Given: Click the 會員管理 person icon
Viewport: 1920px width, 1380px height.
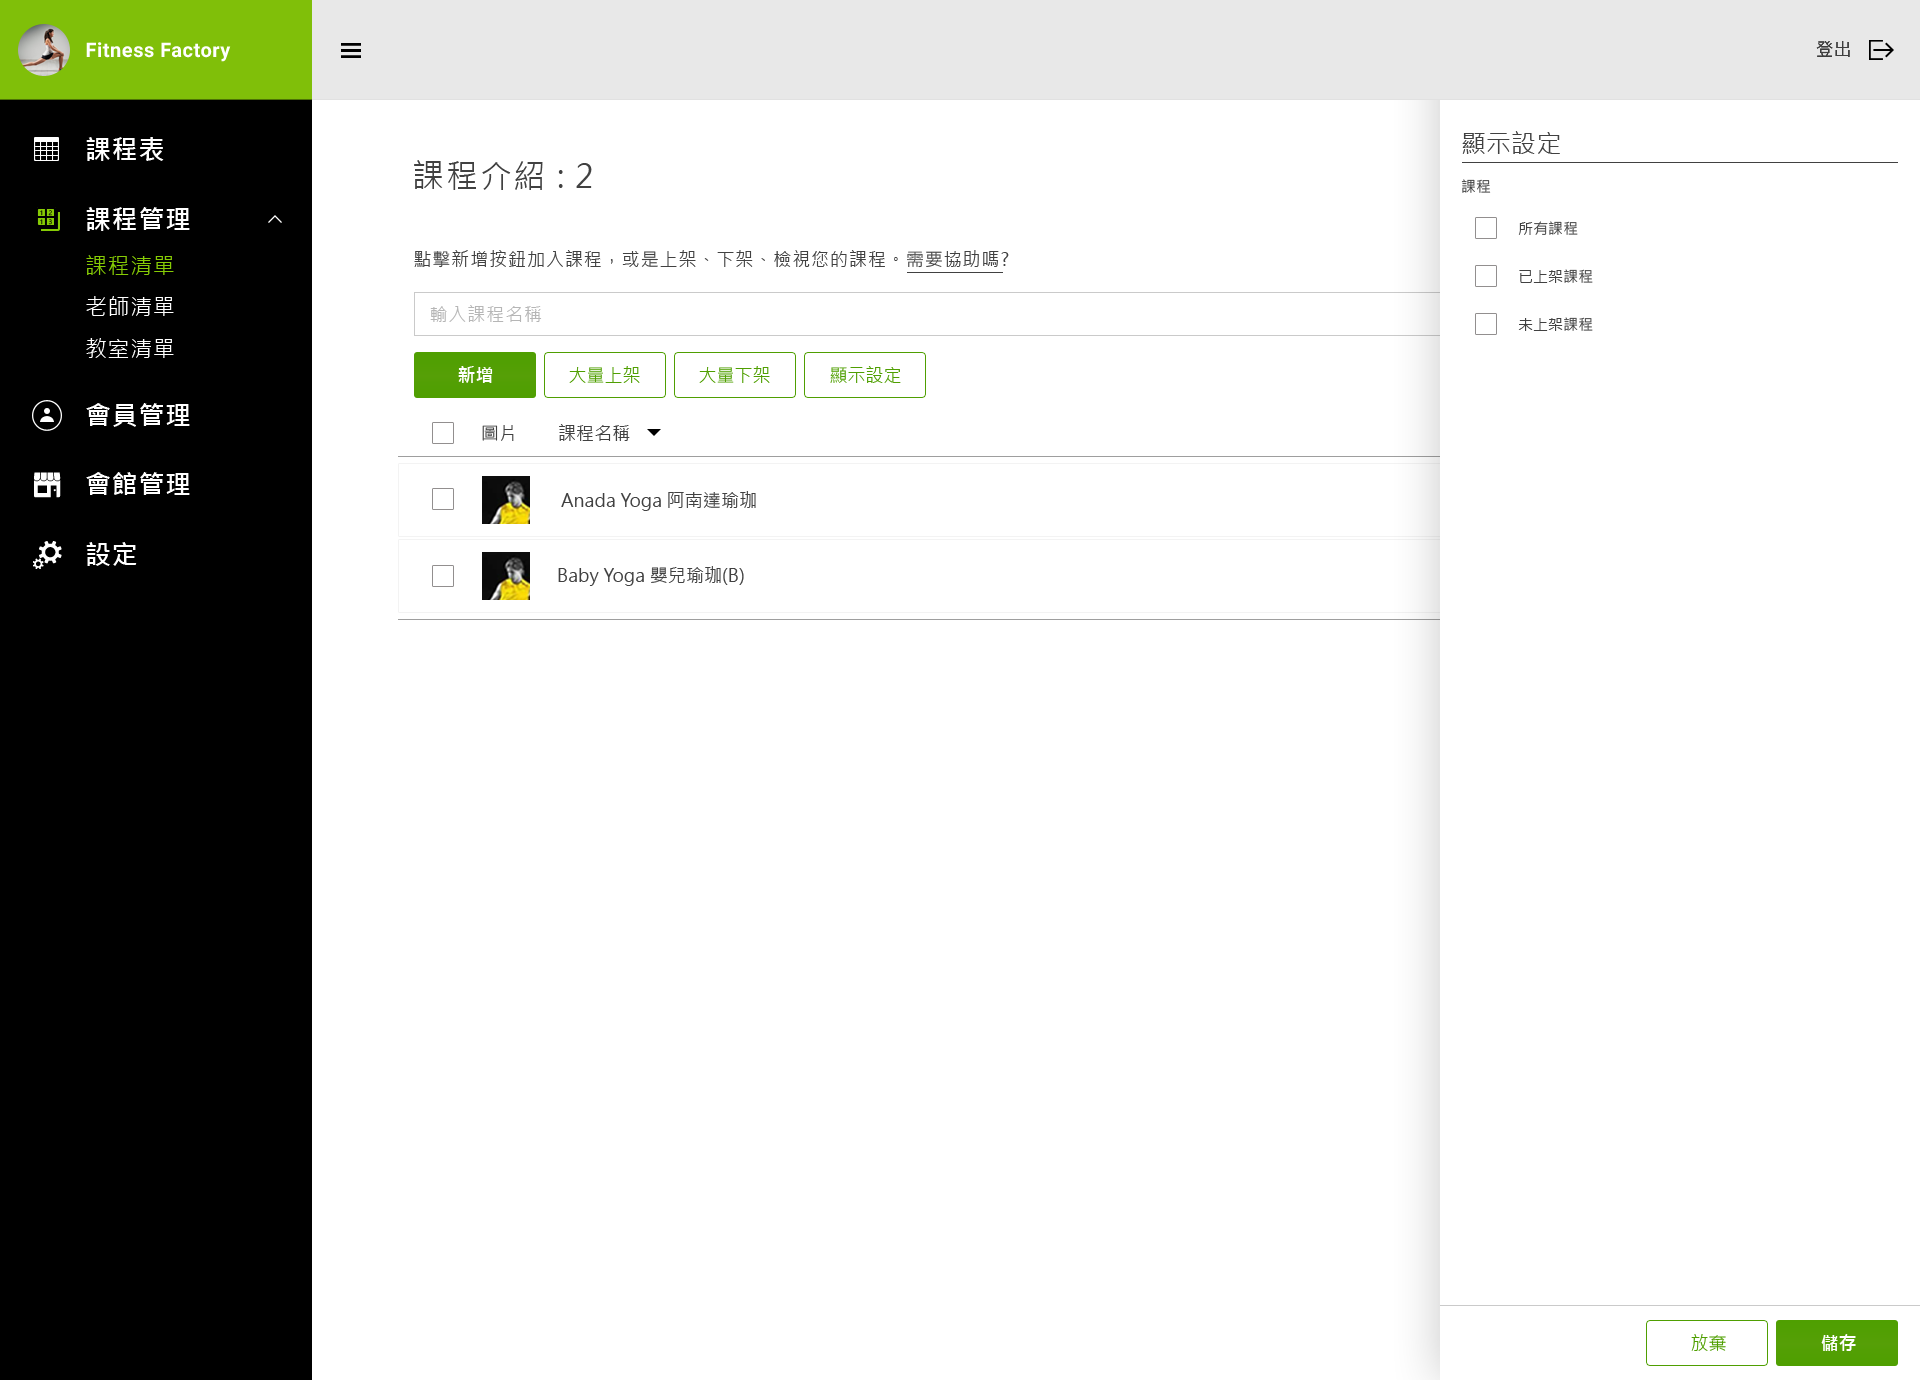Looking at the screenshot, I should (47, 415).
